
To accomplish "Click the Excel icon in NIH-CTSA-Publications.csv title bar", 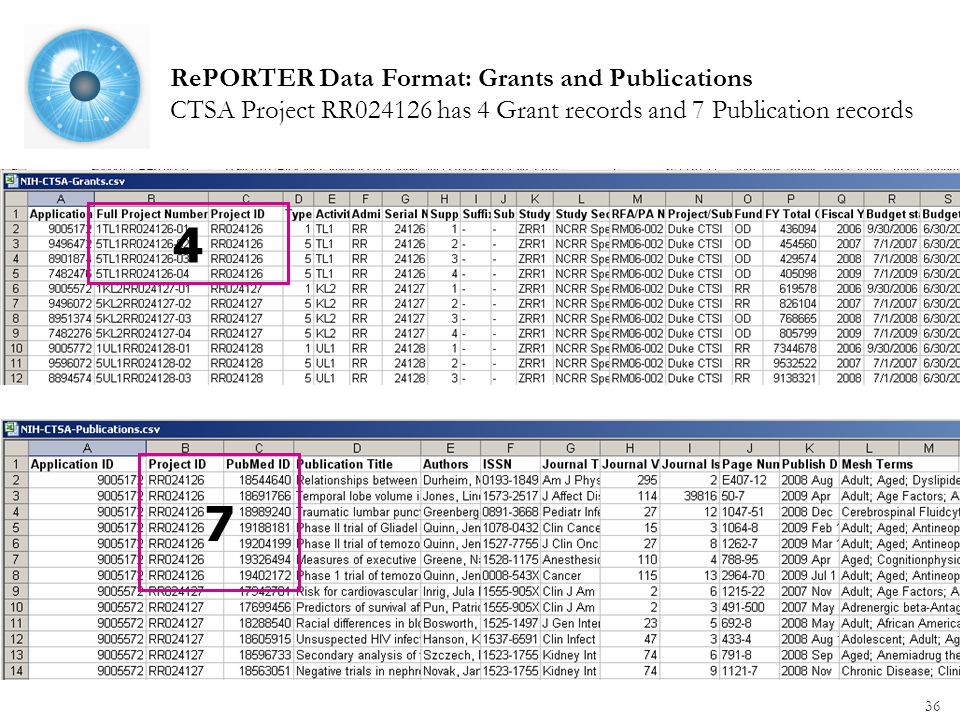I will click(12, 429).
